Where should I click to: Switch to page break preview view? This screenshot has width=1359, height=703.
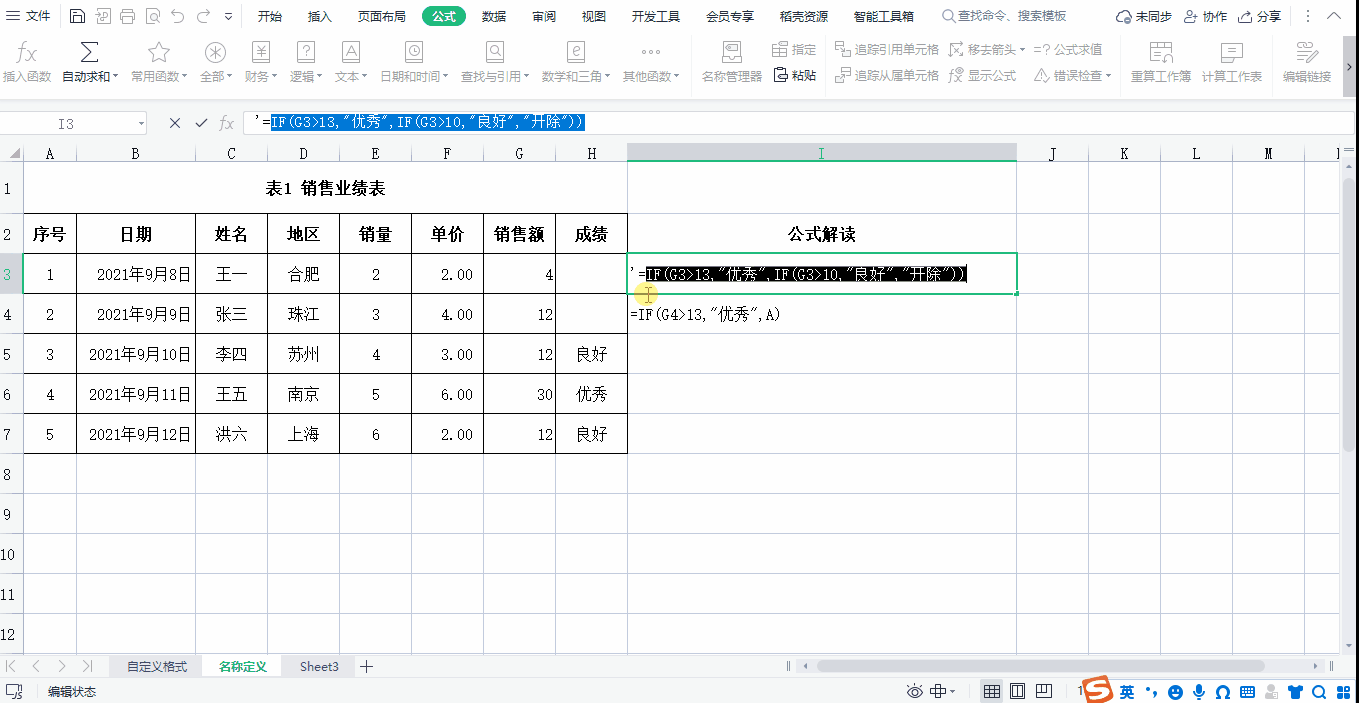pos(1043,691)
